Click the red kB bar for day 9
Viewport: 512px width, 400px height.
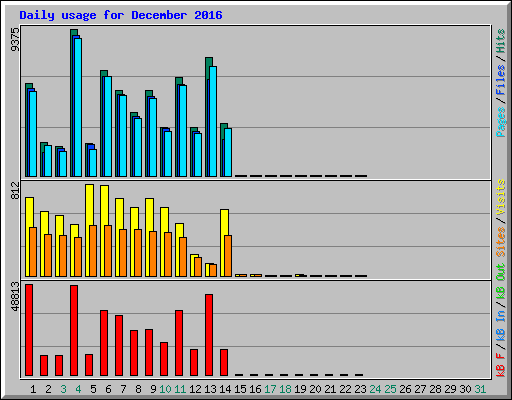(149, 353)
